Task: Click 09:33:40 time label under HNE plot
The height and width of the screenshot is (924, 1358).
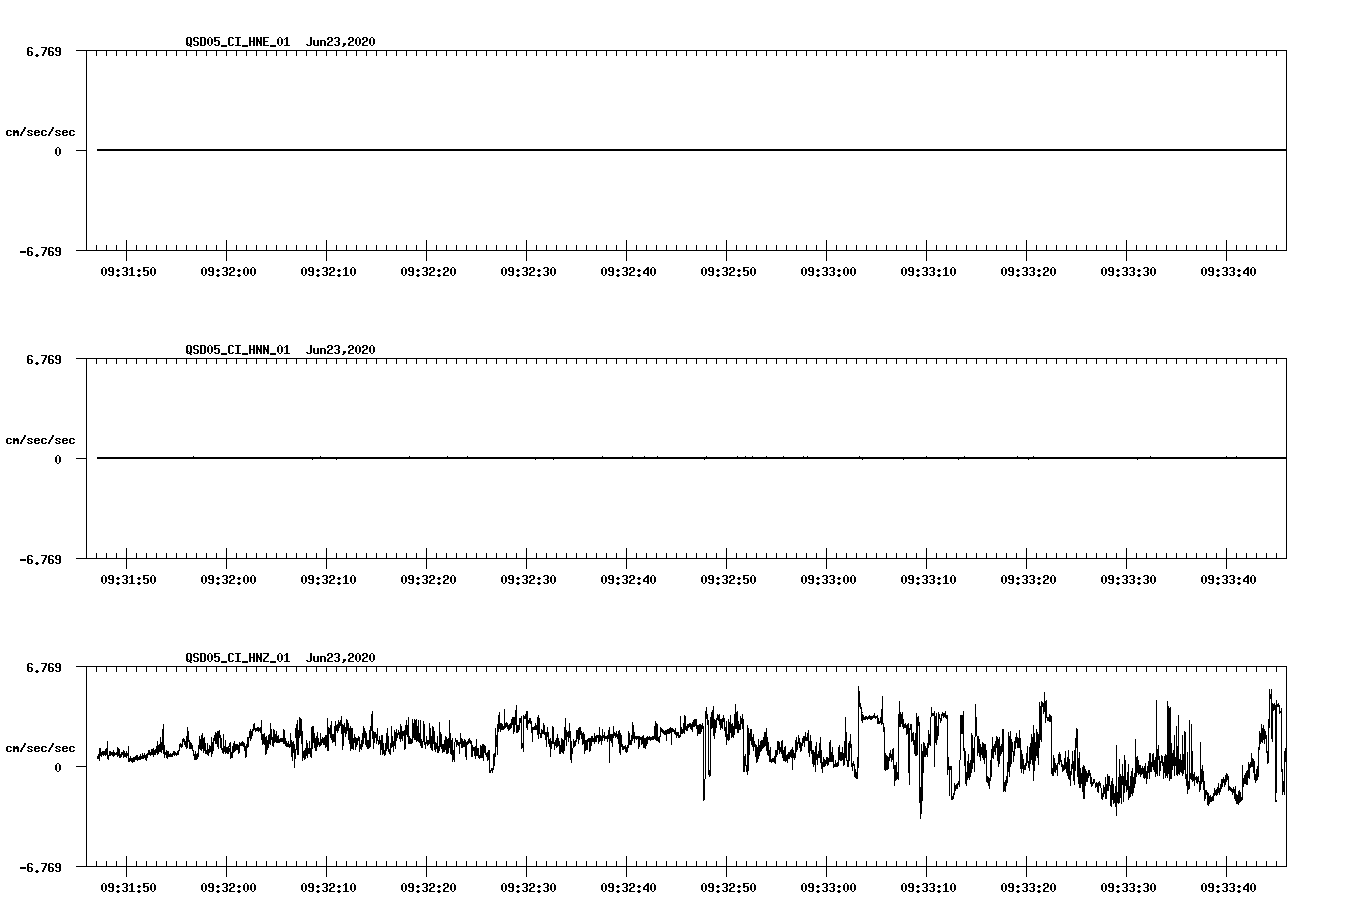Action: [x=1228, y=272]
